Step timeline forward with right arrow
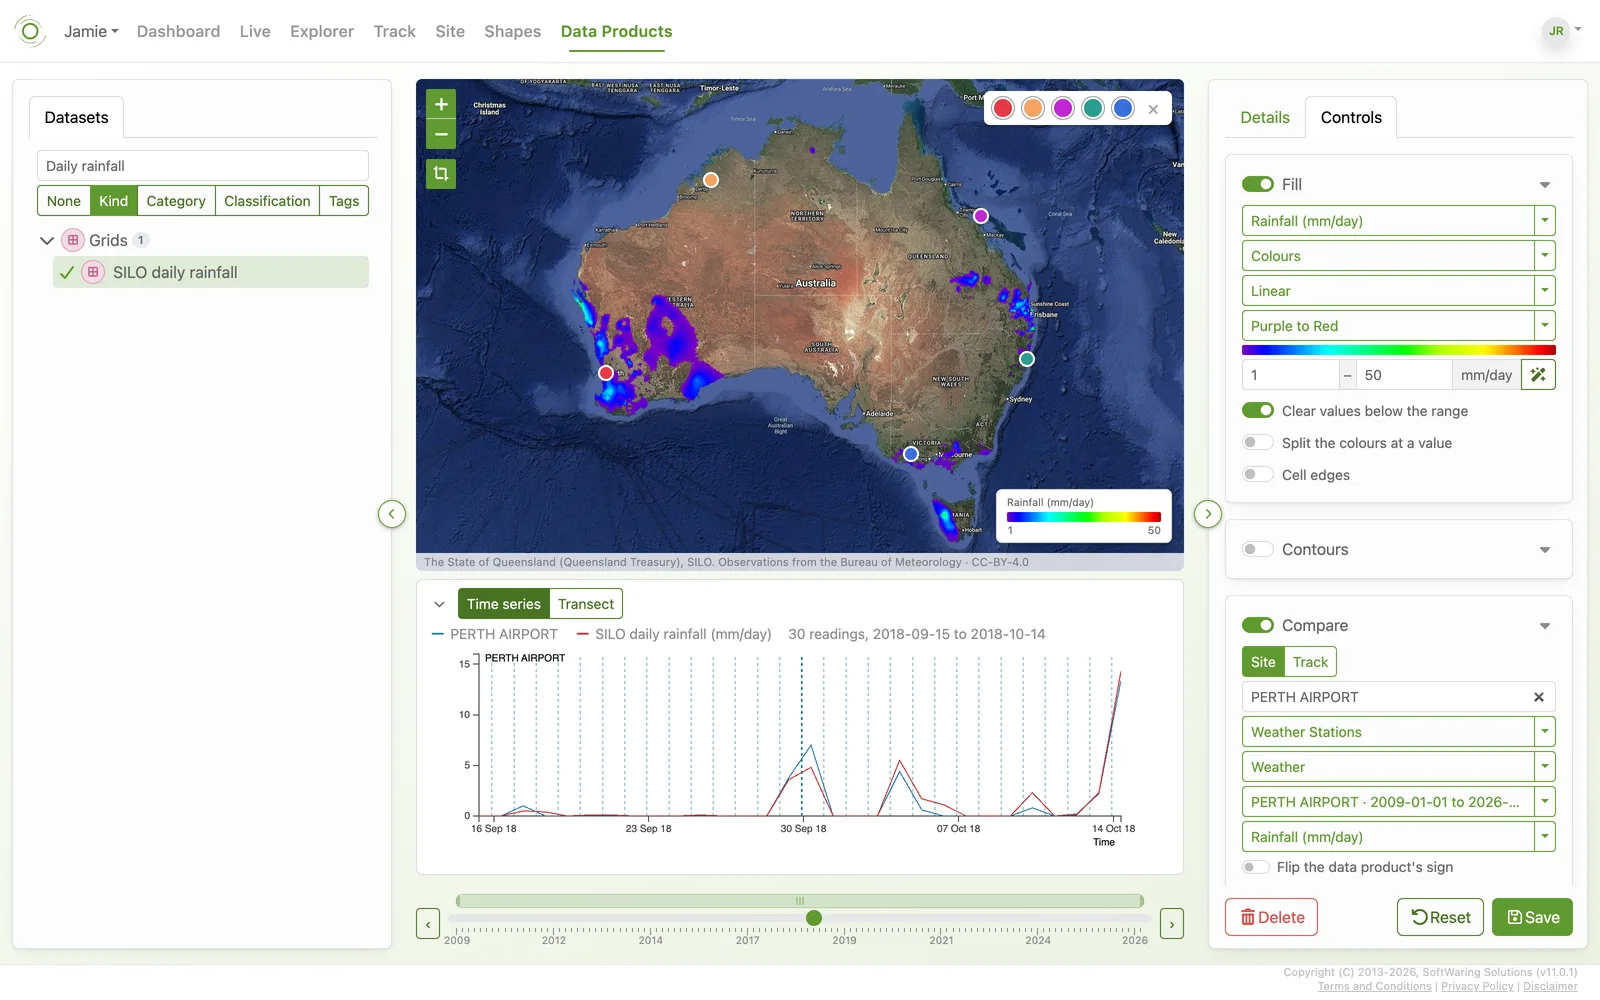The image size is (1600, 1000). click(x=1172, y=924)
